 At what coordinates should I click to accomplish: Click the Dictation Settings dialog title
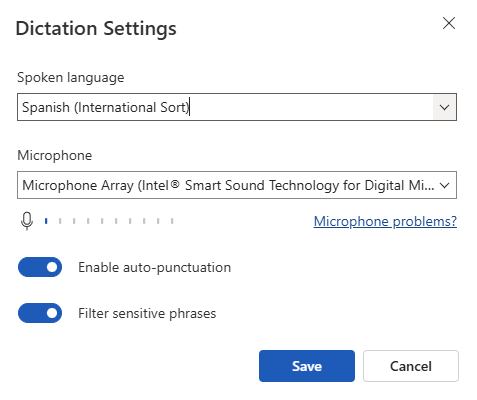pos(96,28)
